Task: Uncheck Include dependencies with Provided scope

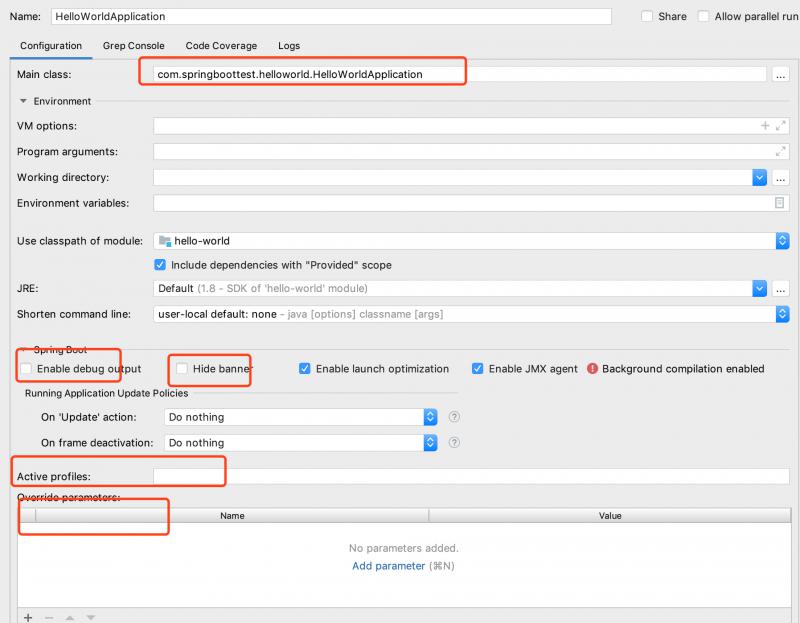Action: click(x=160, y=265)
